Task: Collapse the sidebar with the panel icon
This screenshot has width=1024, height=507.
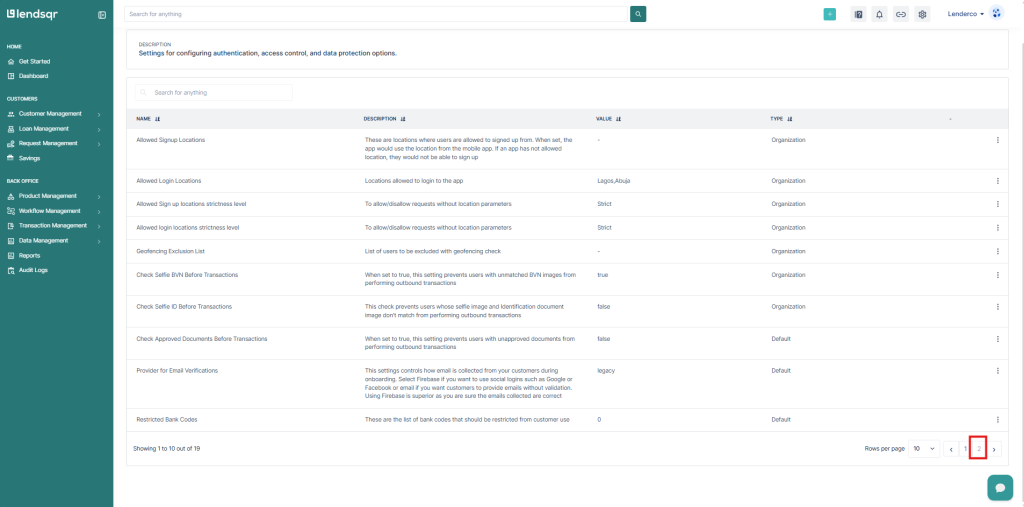Action: click(x=102, y=15)
